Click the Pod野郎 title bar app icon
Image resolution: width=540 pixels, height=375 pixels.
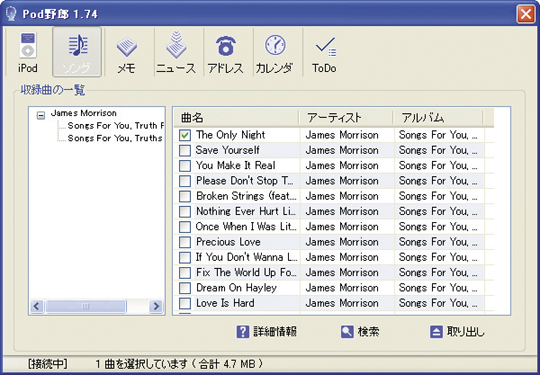click(x=11, y=14)
